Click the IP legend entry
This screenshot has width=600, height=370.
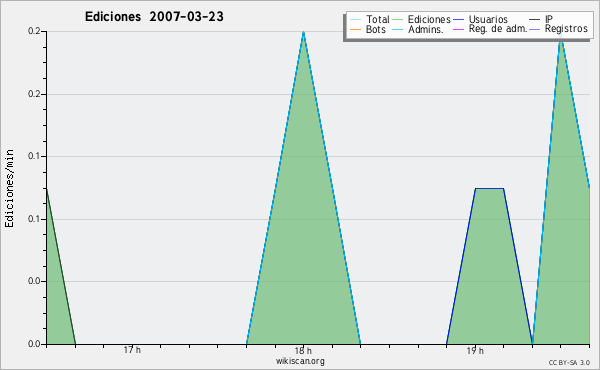(541, 19)
